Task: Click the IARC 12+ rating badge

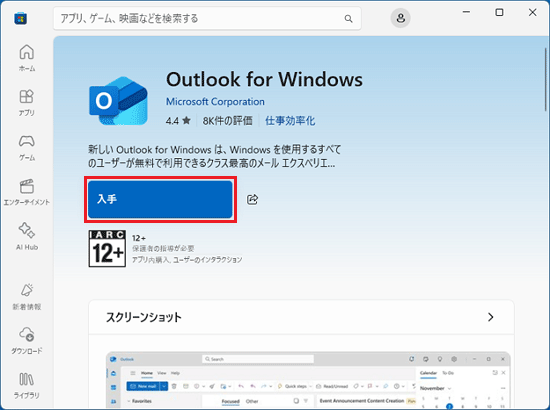Action: 107,248
